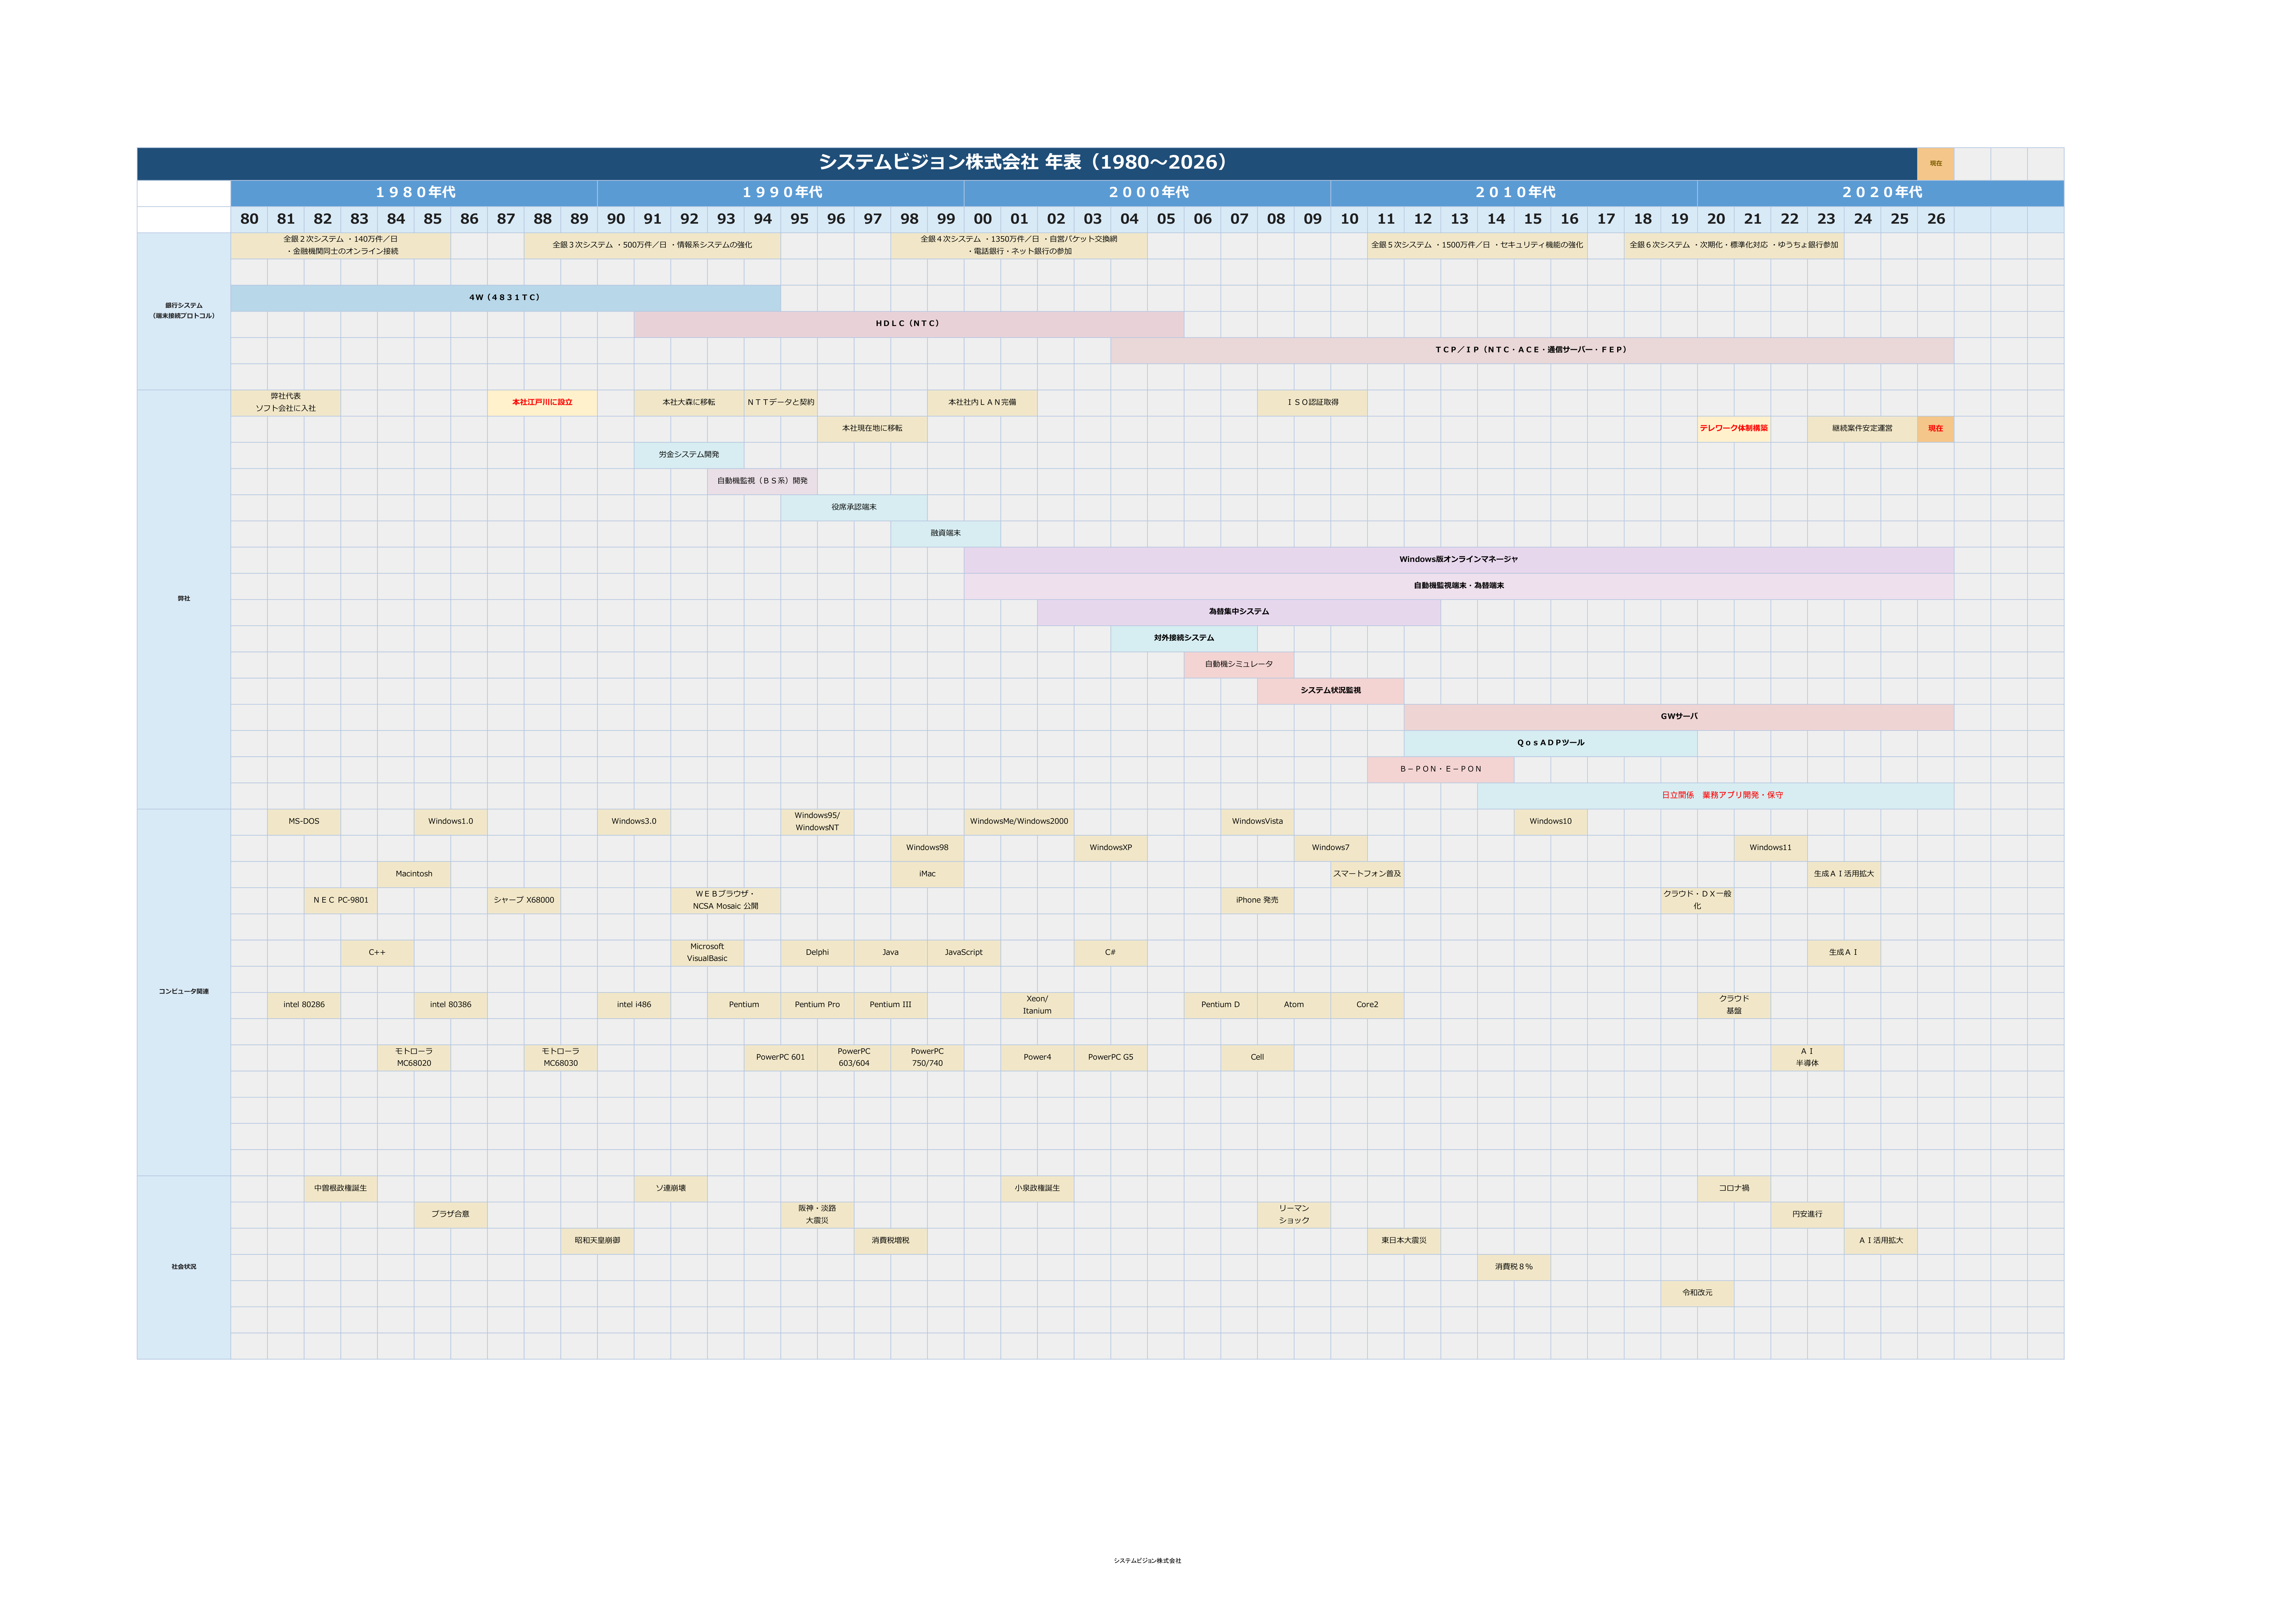Select "本社現在地に移転" cell
This screenshot has width=2296, height=1624.
872,429
